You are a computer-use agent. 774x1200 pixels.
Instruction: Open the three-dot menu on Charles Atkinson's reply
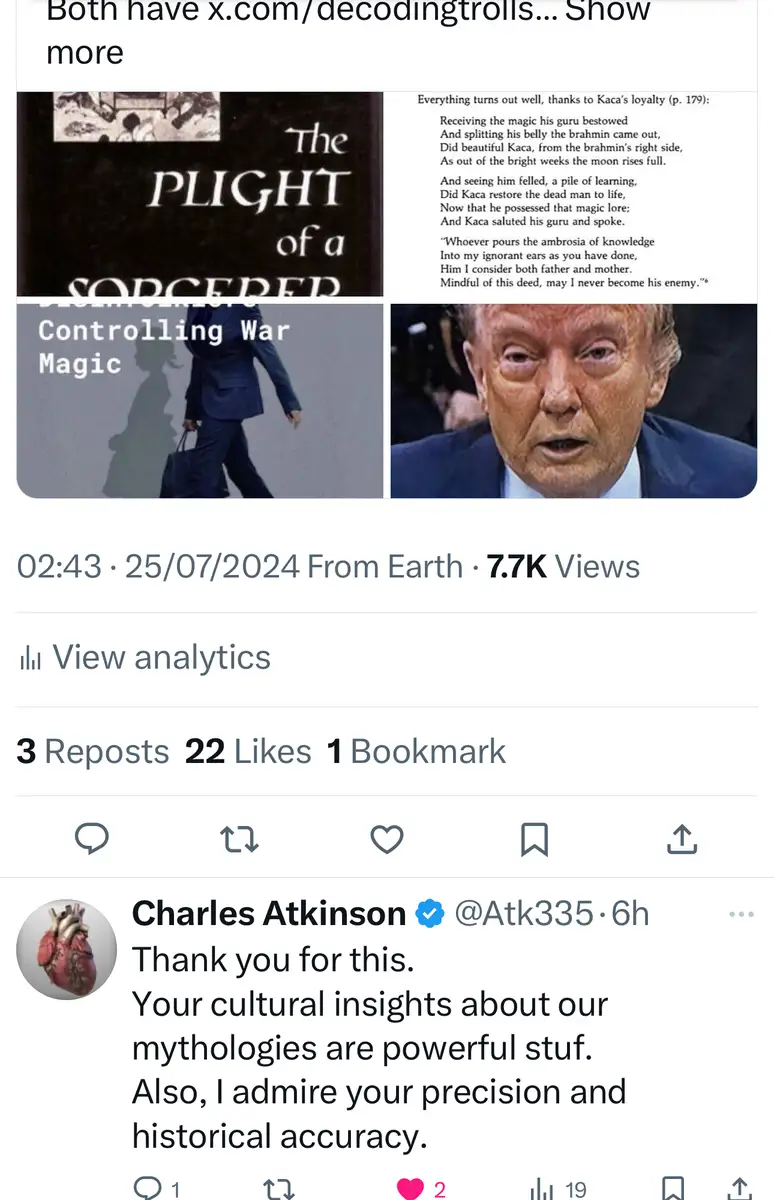click(x=741, y=914)
